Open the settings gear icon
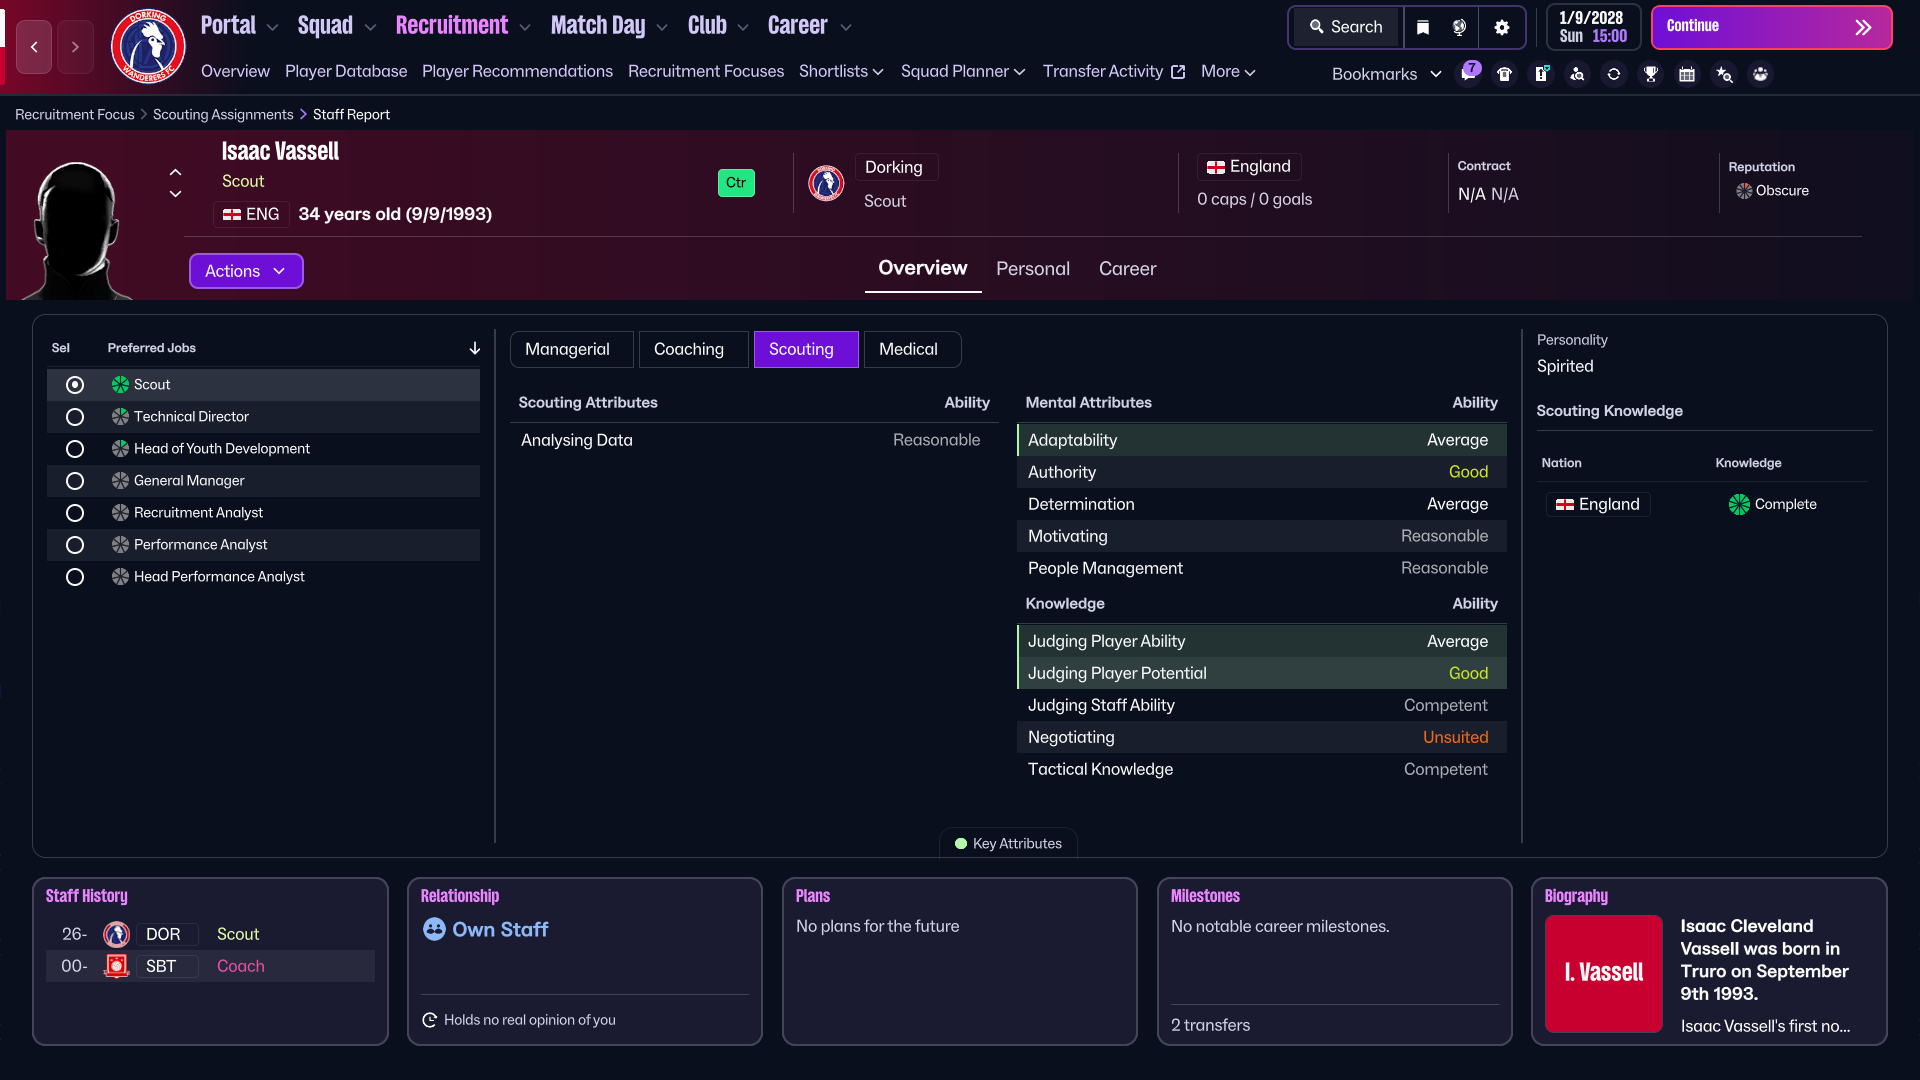Viewport: 1920px width, 1080px height. point(1501,27)
